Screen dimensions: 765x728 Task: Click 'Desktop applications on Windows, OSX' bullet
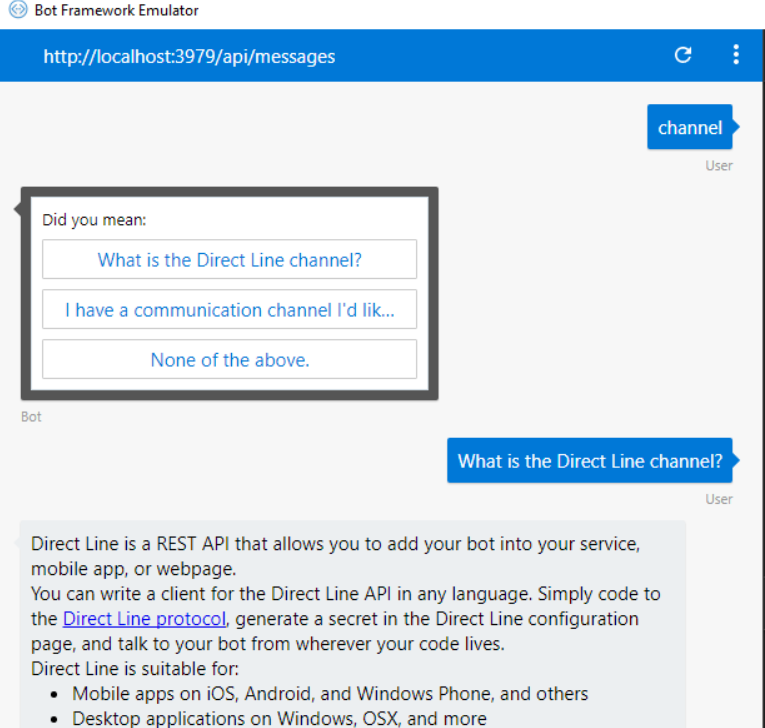279,718
